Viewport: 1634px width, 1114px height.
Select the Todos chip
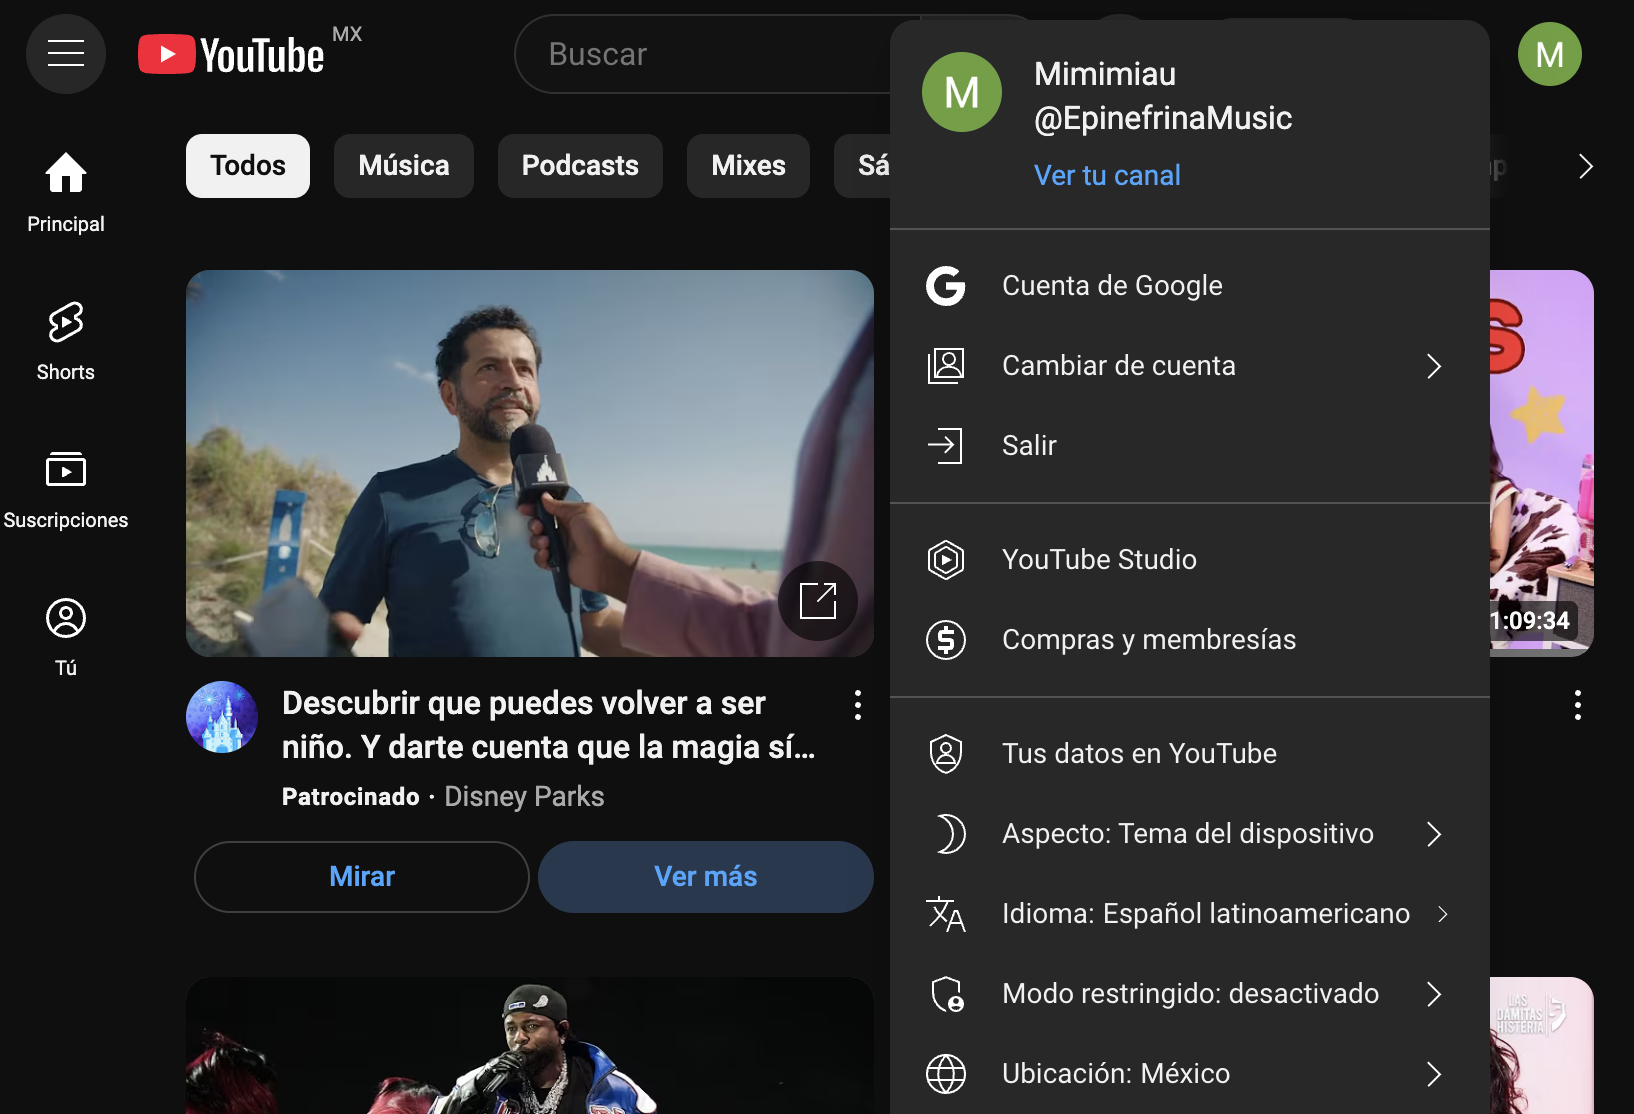click(x=248, y=166)
